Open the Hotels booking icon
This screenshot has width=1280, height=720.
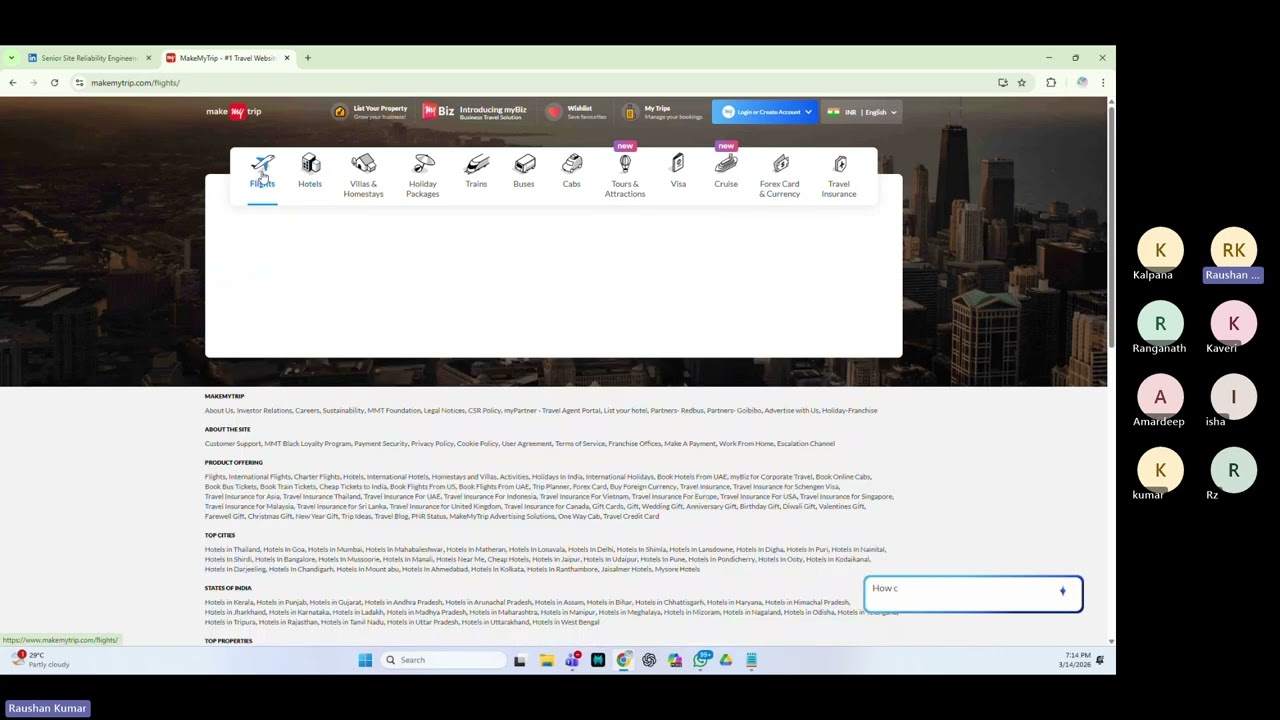point(310,164)
